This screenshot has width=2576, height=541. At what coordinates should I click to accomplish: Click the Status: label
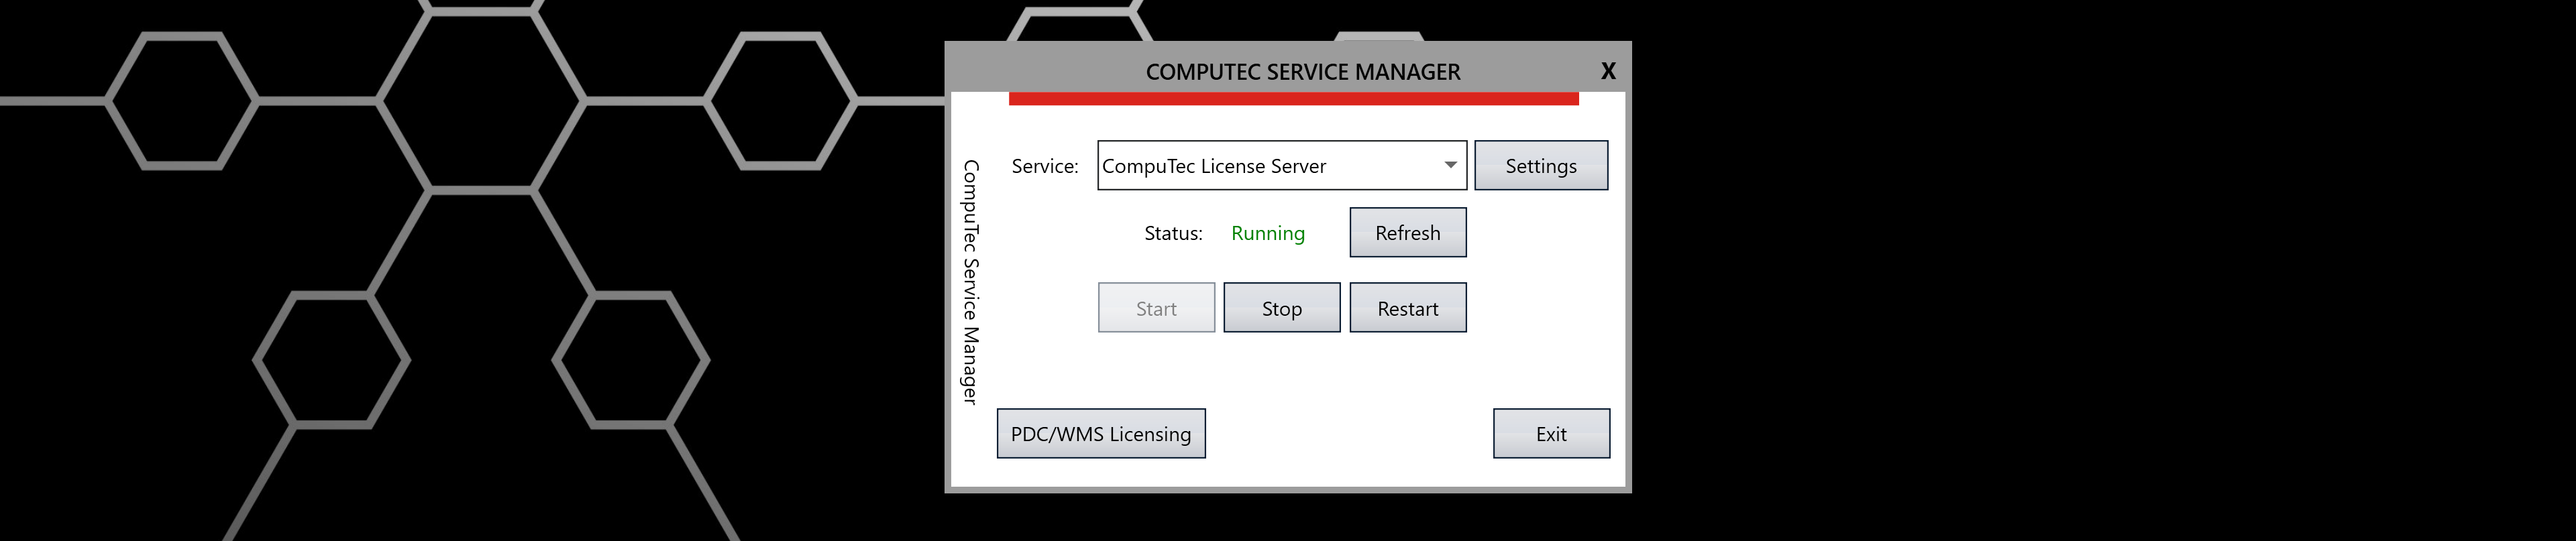(x=1173, y=233)
